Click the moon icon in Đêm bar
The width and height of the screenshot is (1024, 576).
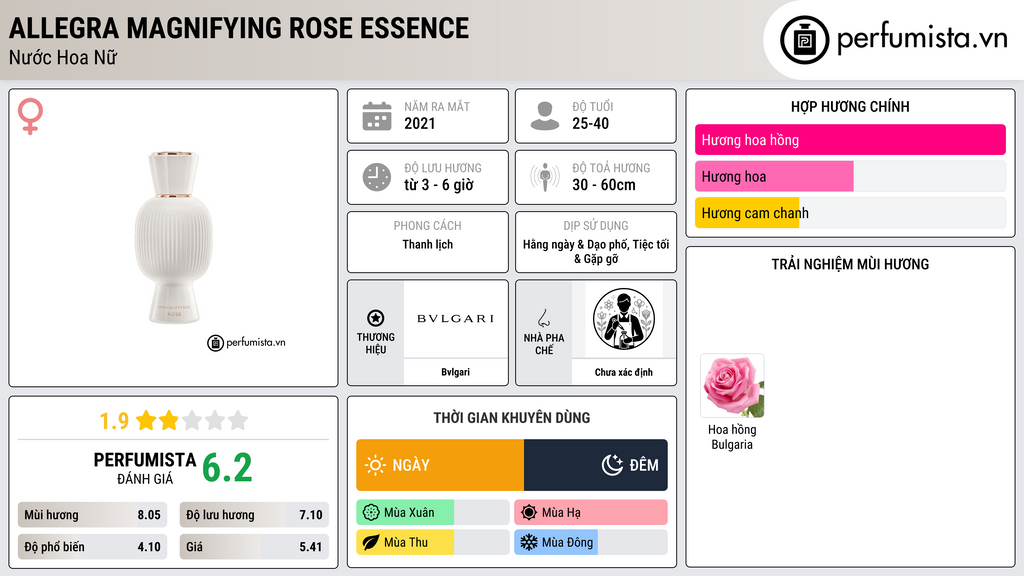[612, 465]
